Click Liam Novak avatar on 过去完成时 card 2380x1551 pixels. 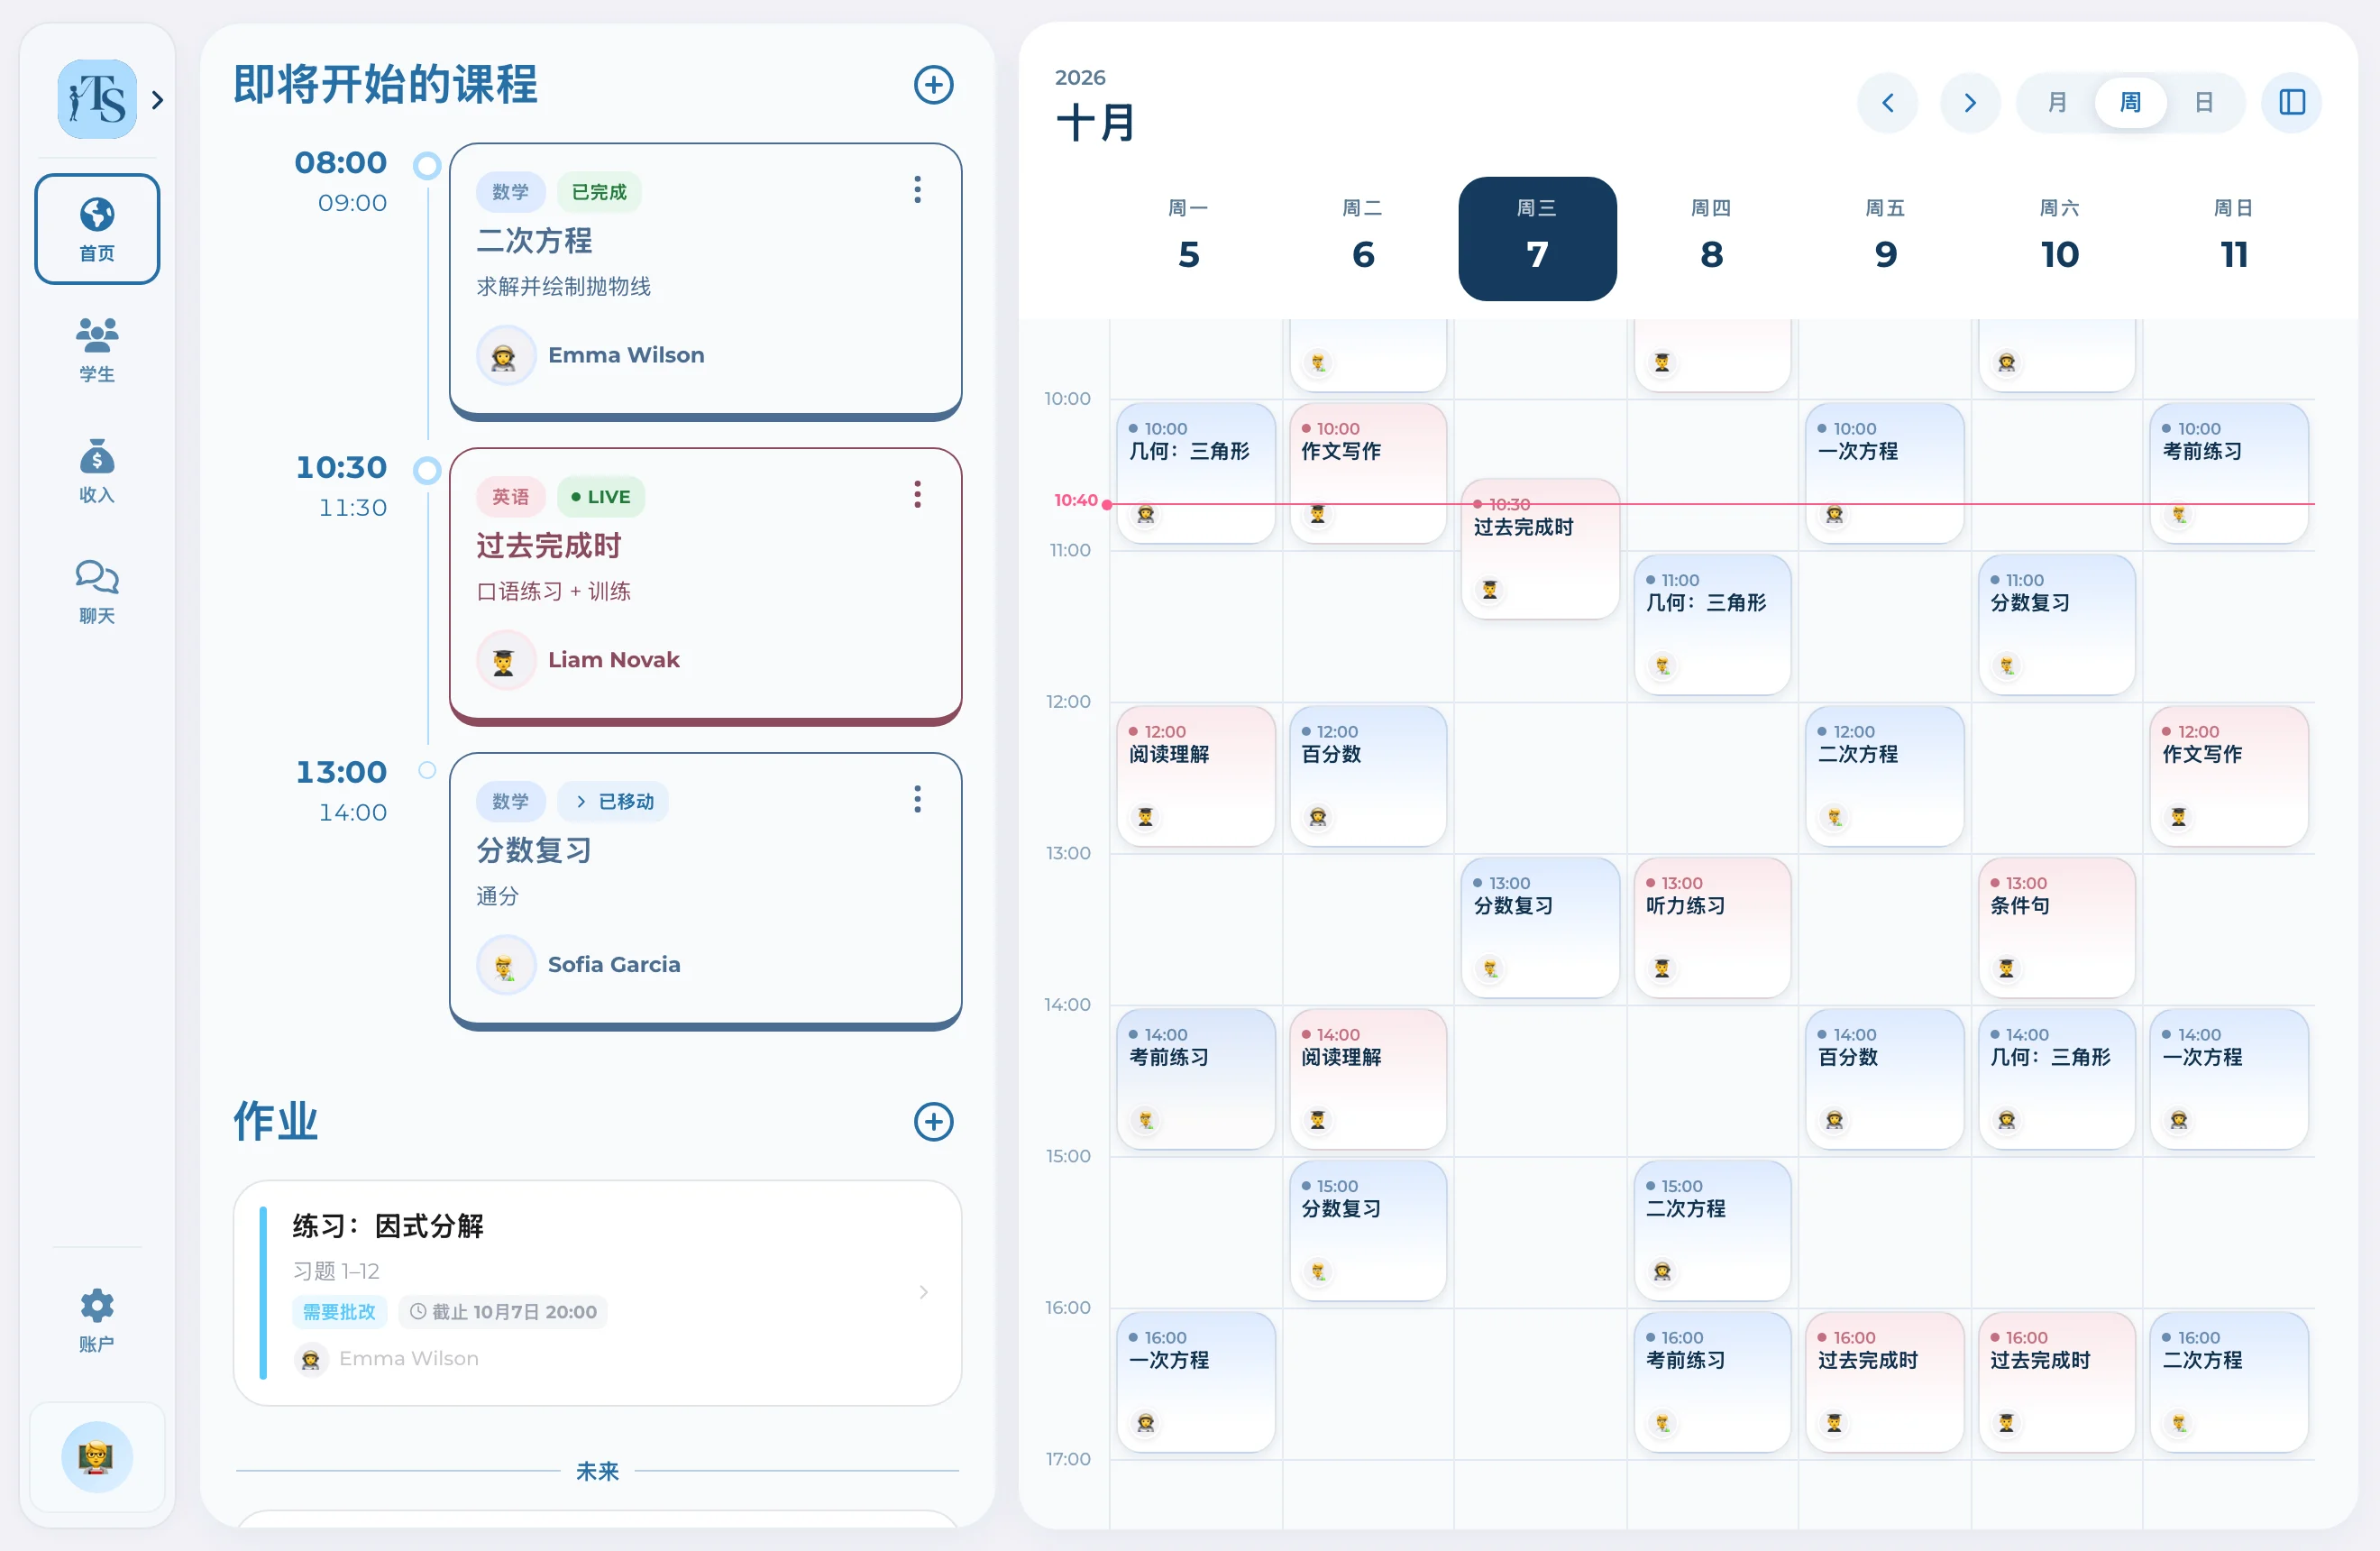point(505,660)
